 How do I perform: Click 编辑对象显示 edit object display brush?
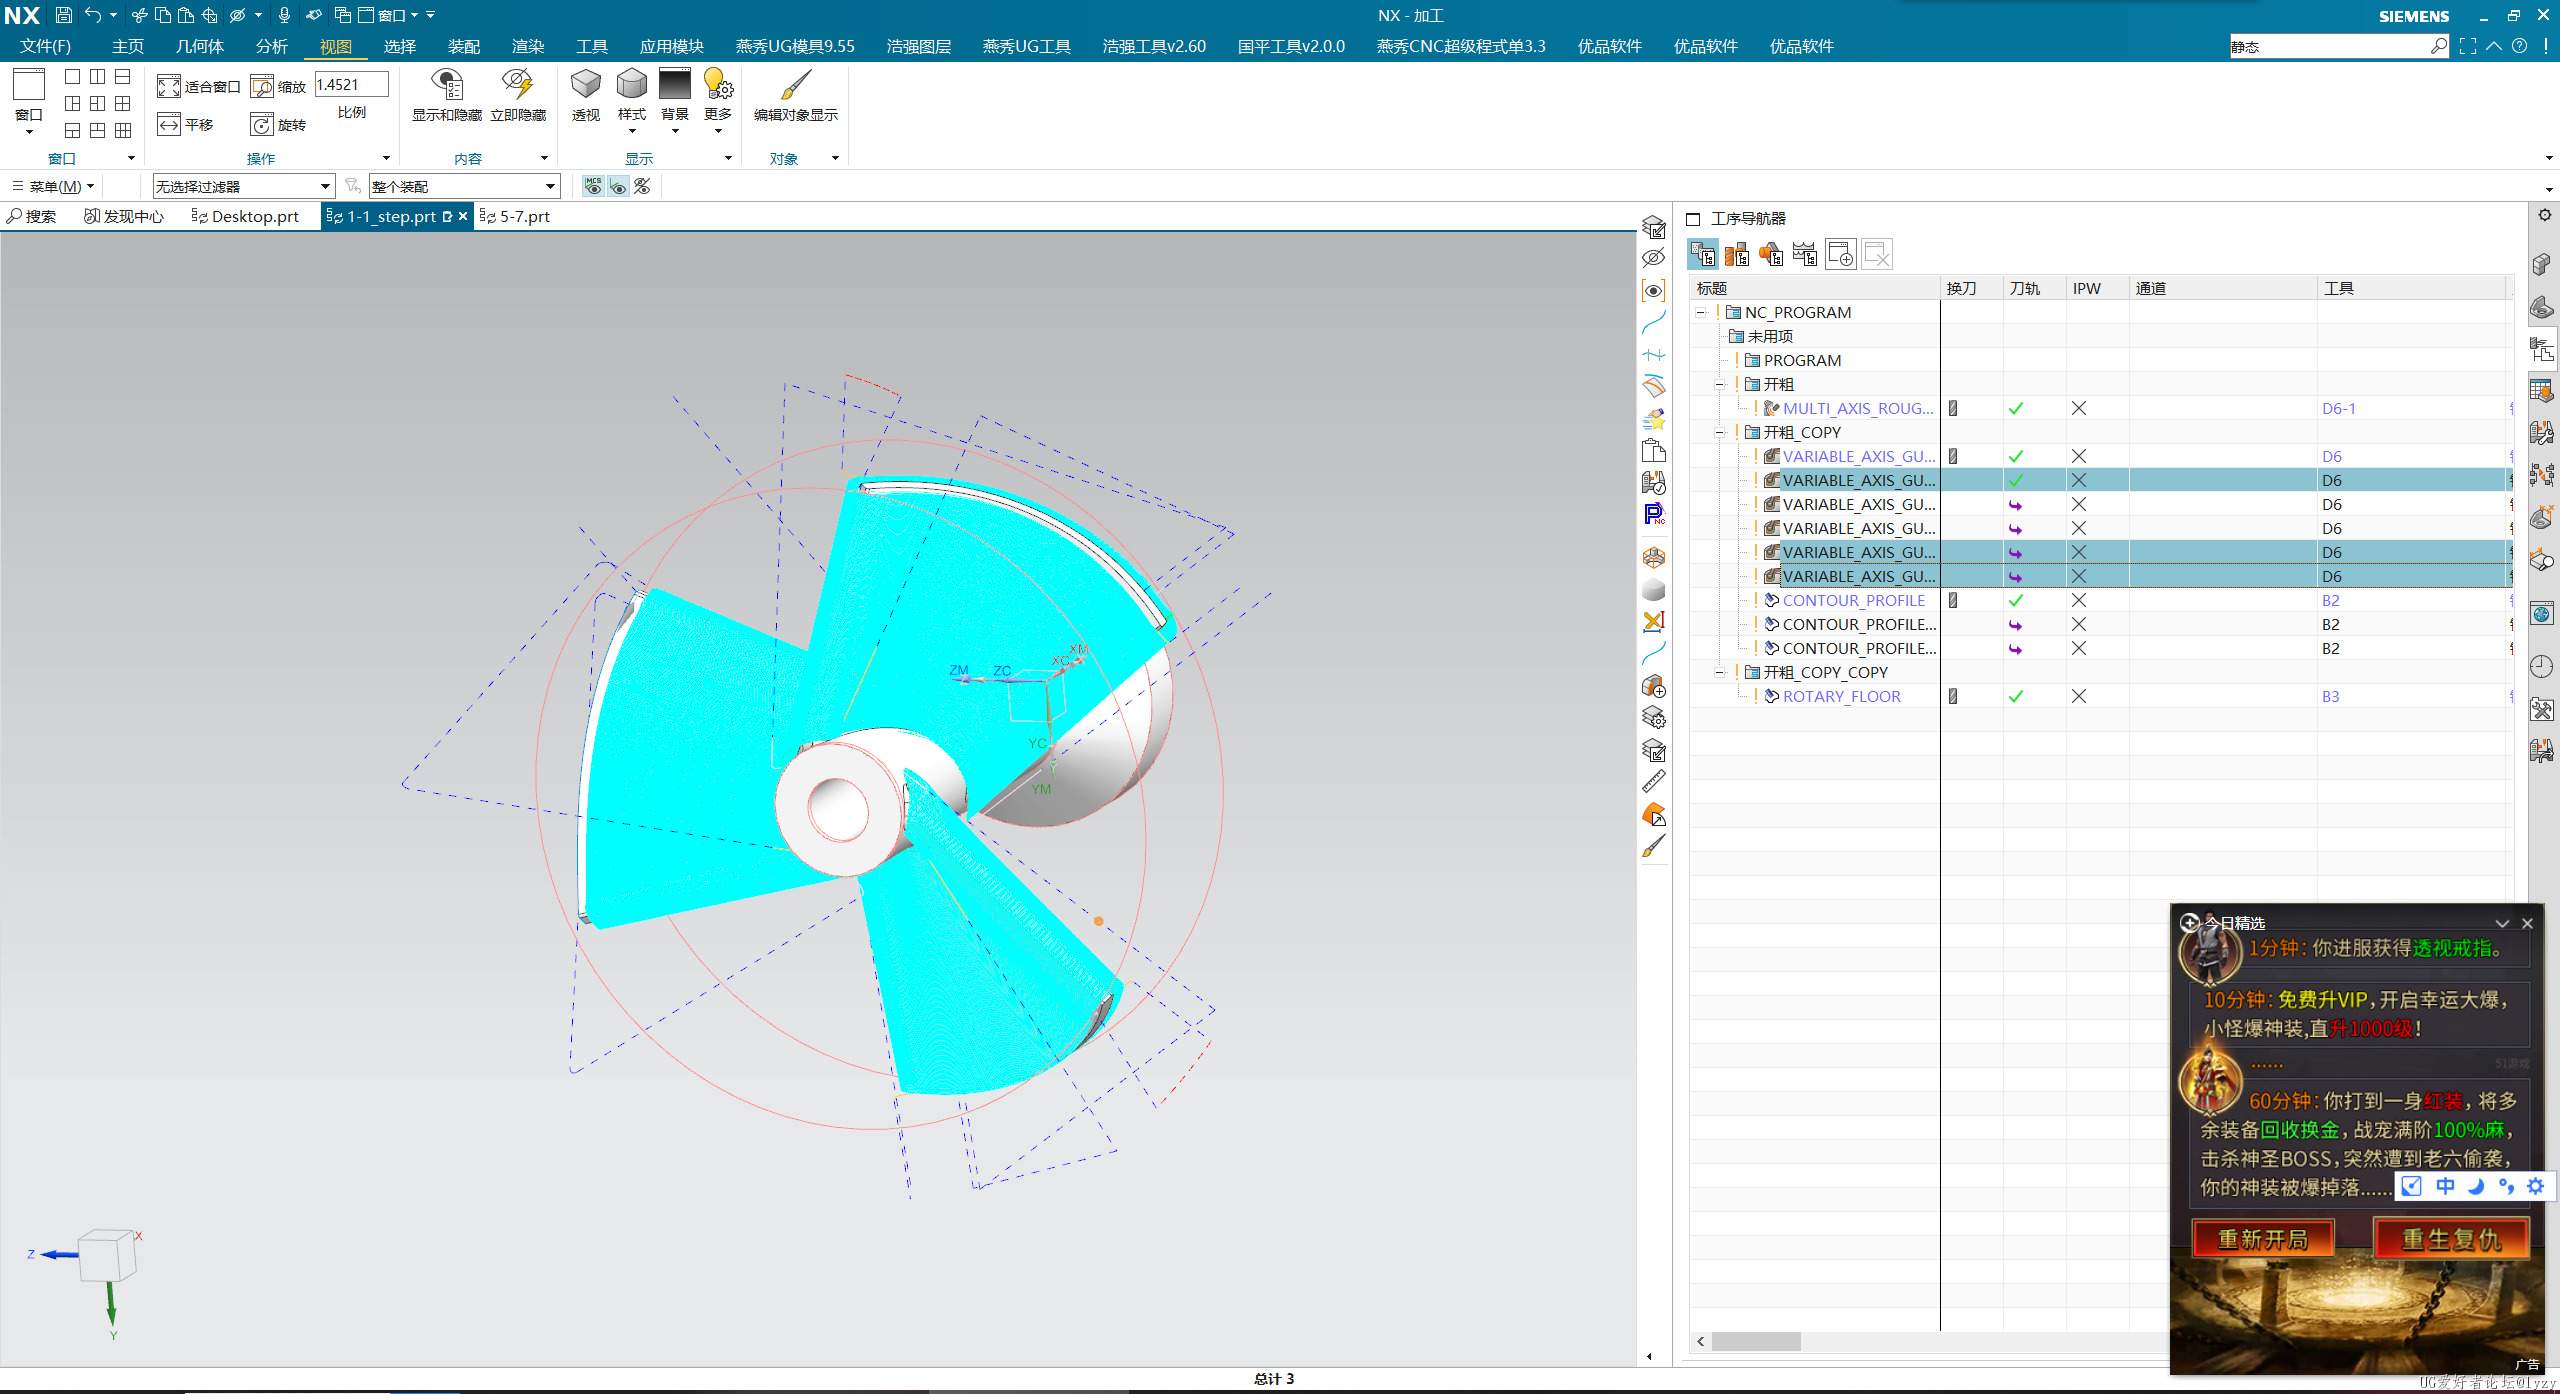(x=796, y=96)
